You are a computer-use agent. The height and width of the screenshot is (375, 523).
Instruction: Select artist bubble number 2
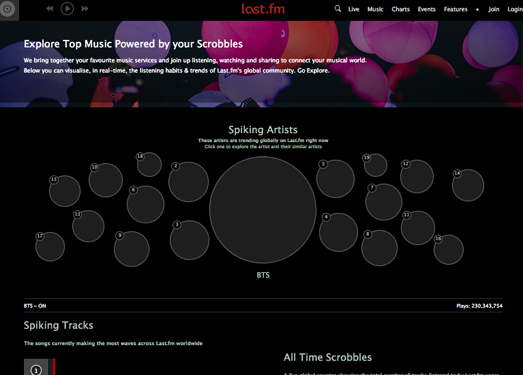[x=188, y=182]
